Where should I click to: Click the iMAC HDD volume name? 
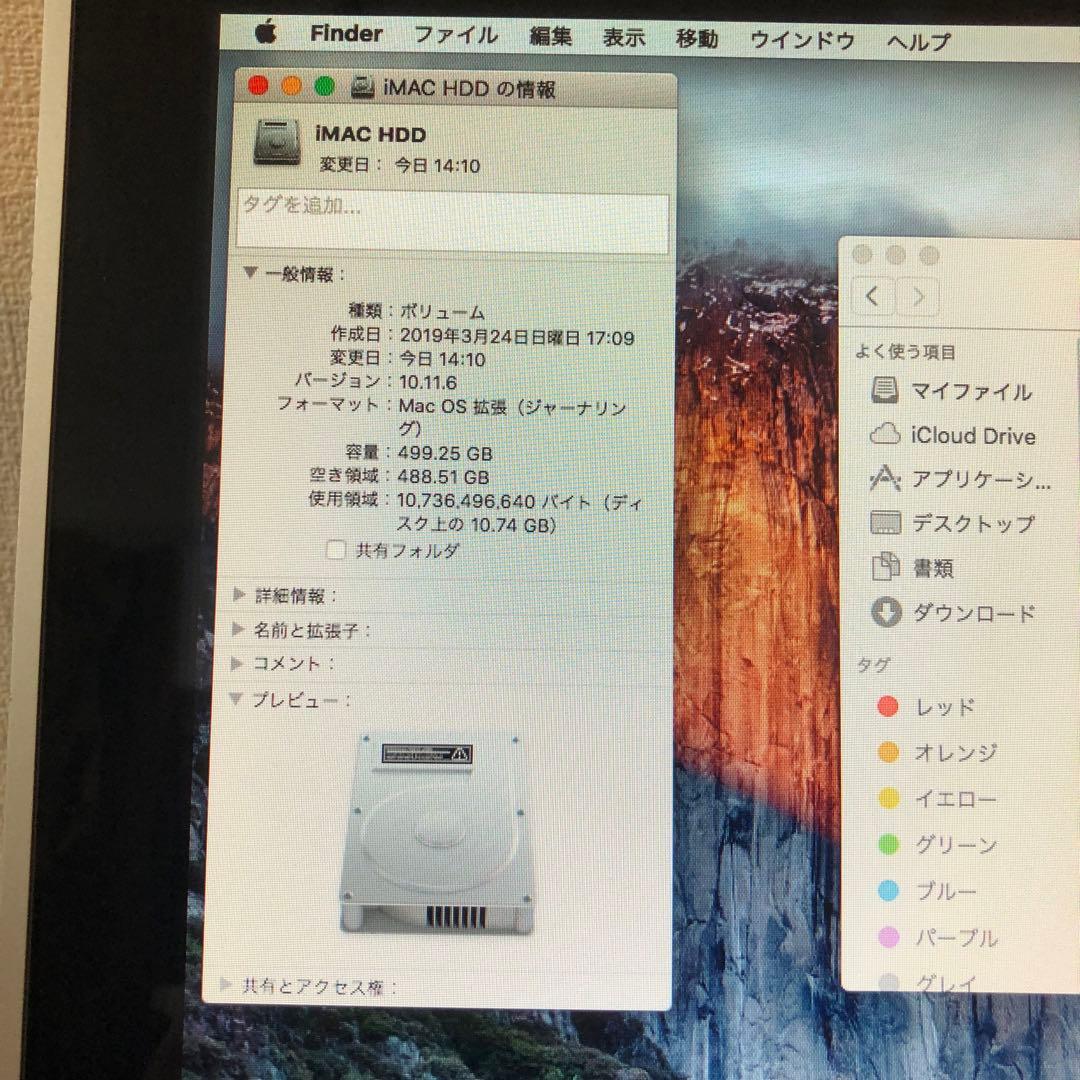[x=371, y=134]
